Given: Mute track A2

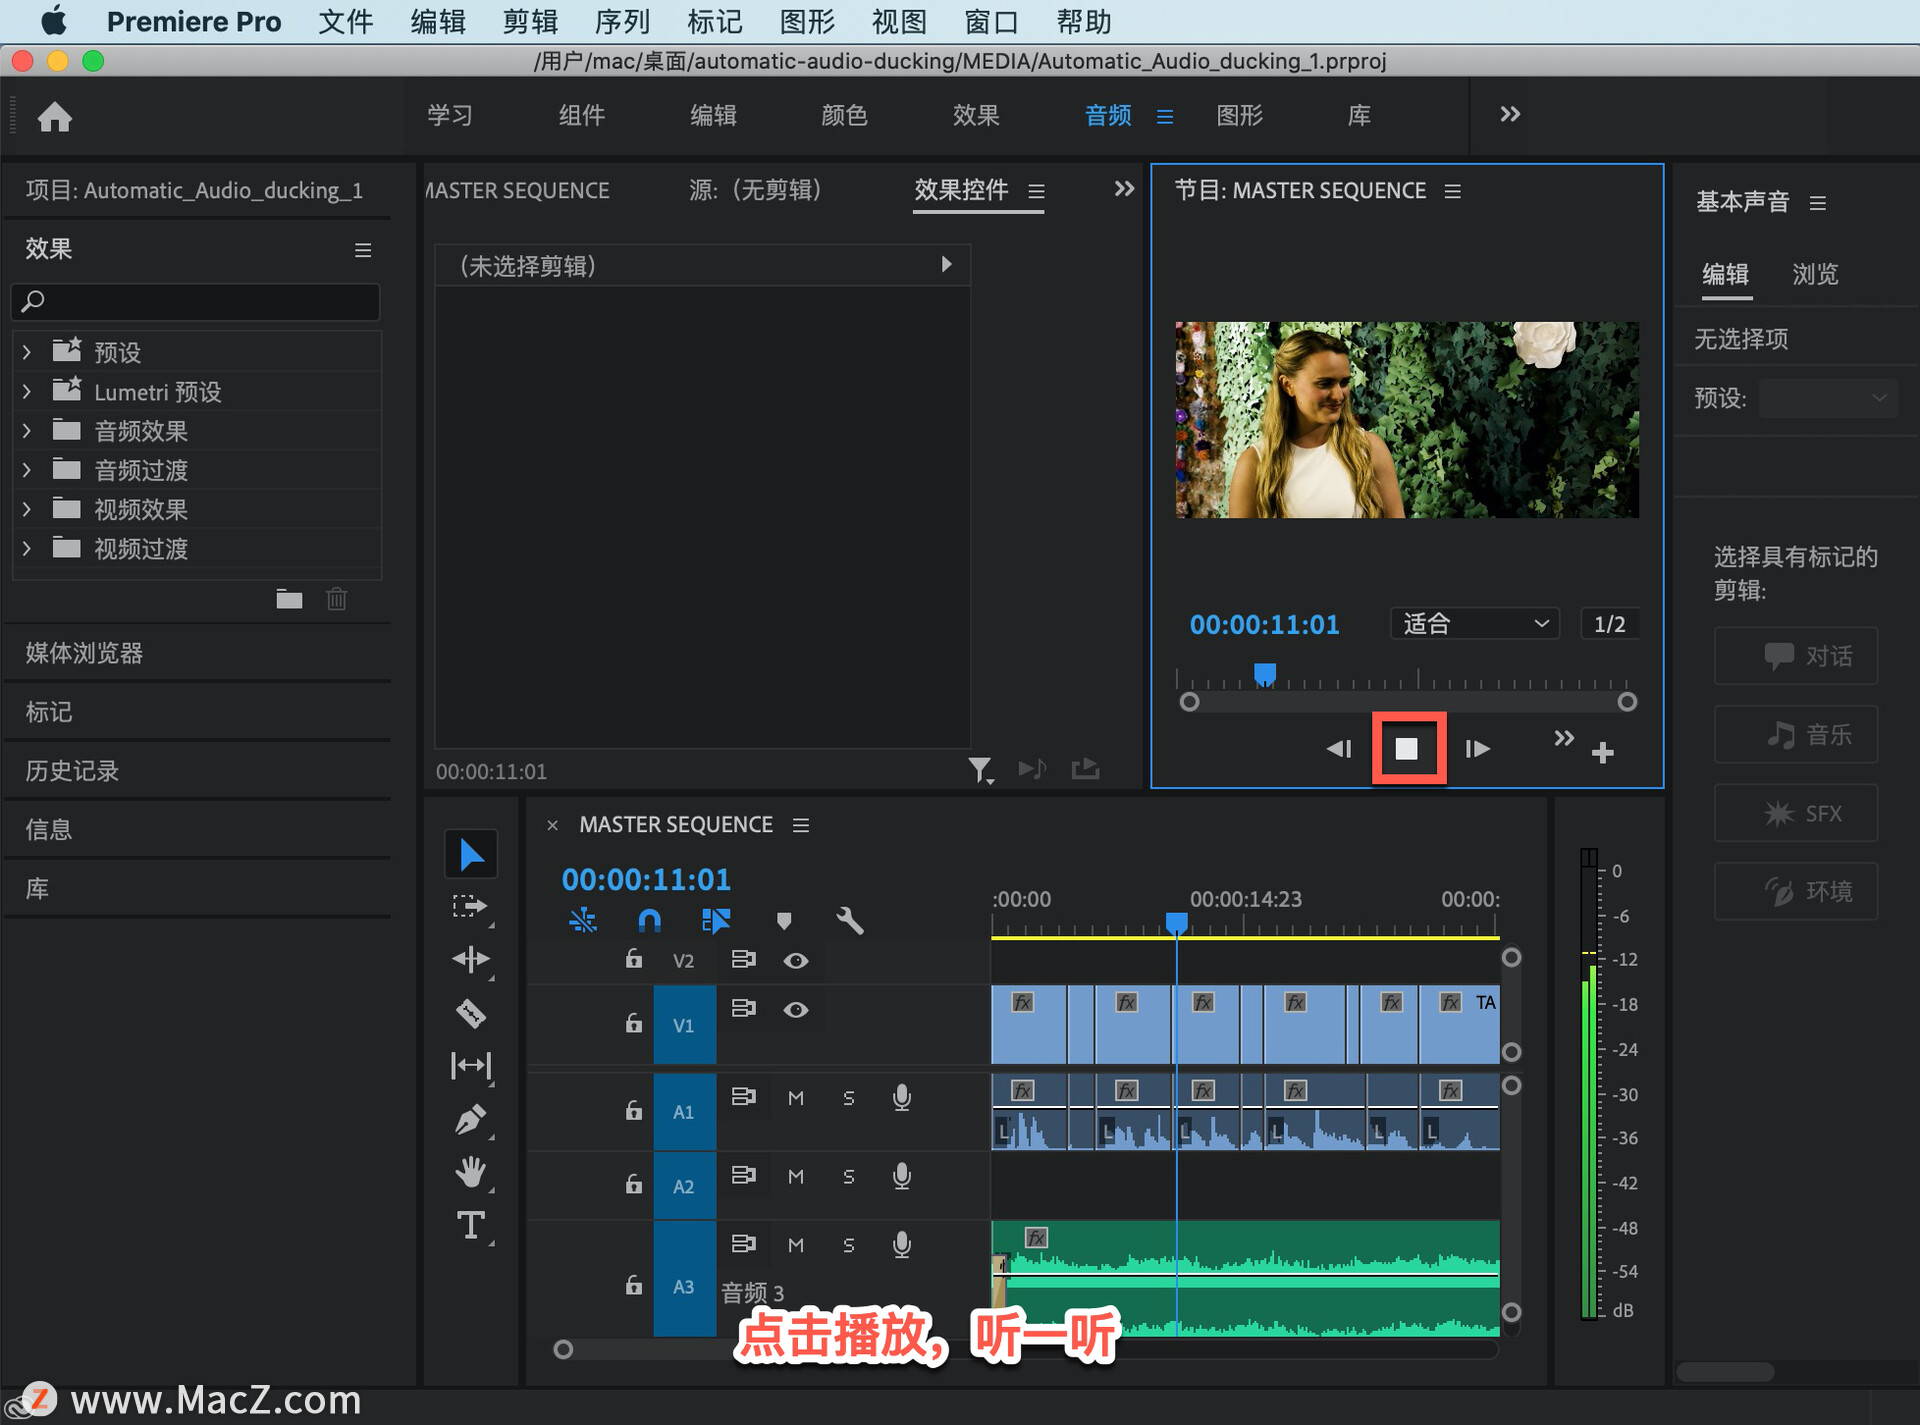Looking at the screenshot, I should [x=796, y=1176].
